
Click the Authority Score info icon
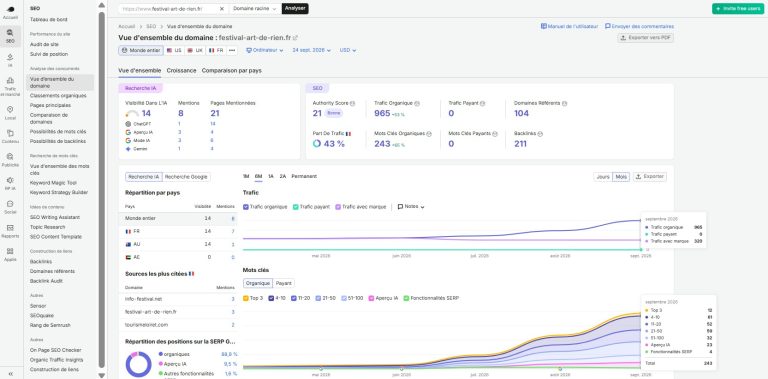[352, 103]
